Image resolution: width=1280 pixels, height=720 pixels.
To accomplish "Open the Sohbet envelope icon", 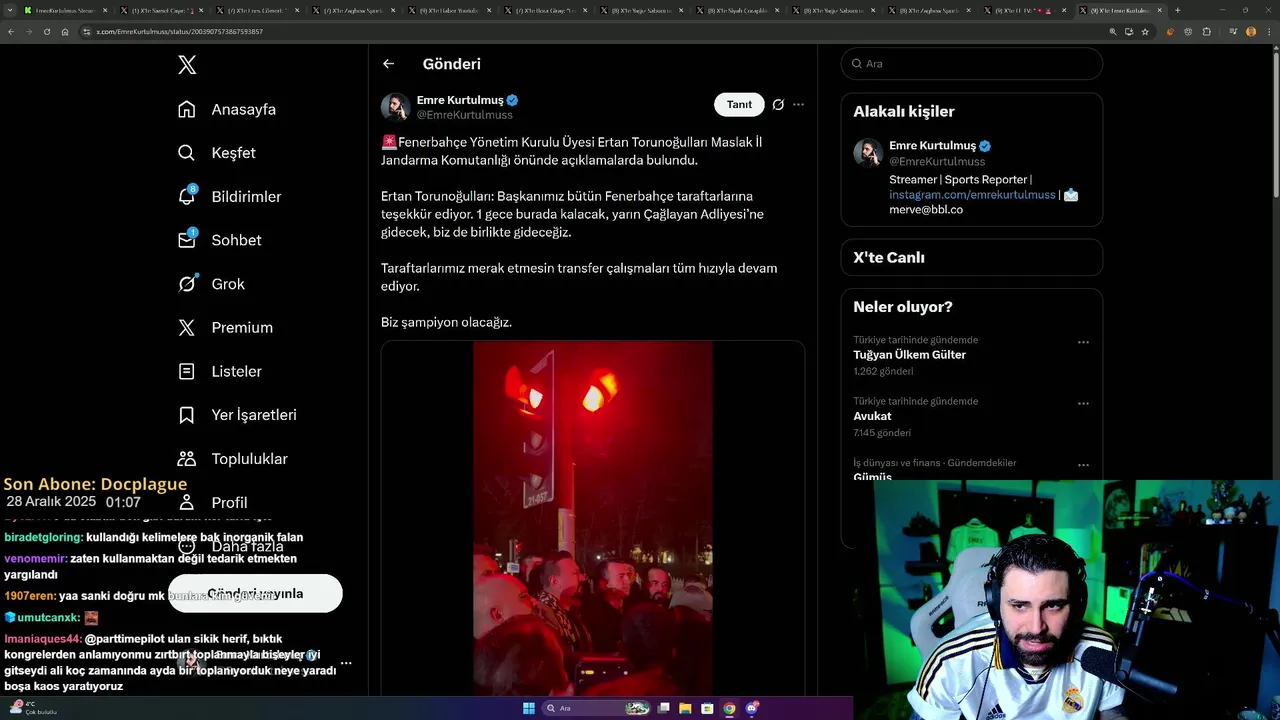I will pos(186,240).
